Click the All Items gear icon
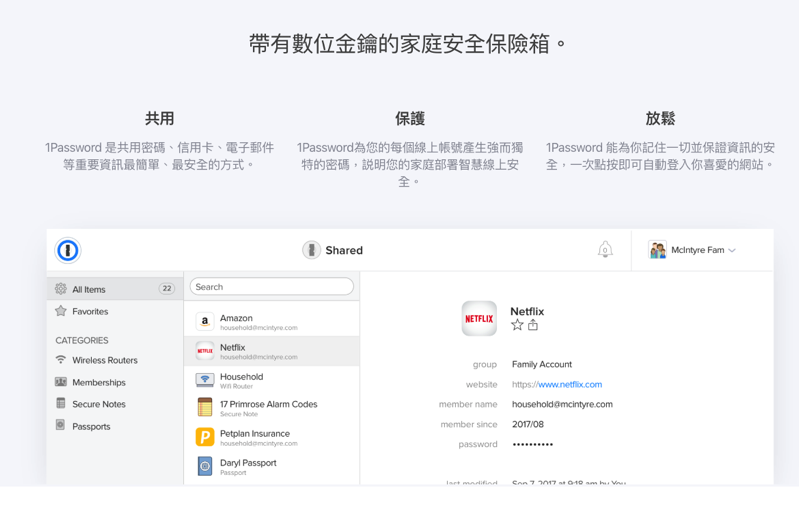Viewport: 799px width, 514px height. [x=61, y=289]
